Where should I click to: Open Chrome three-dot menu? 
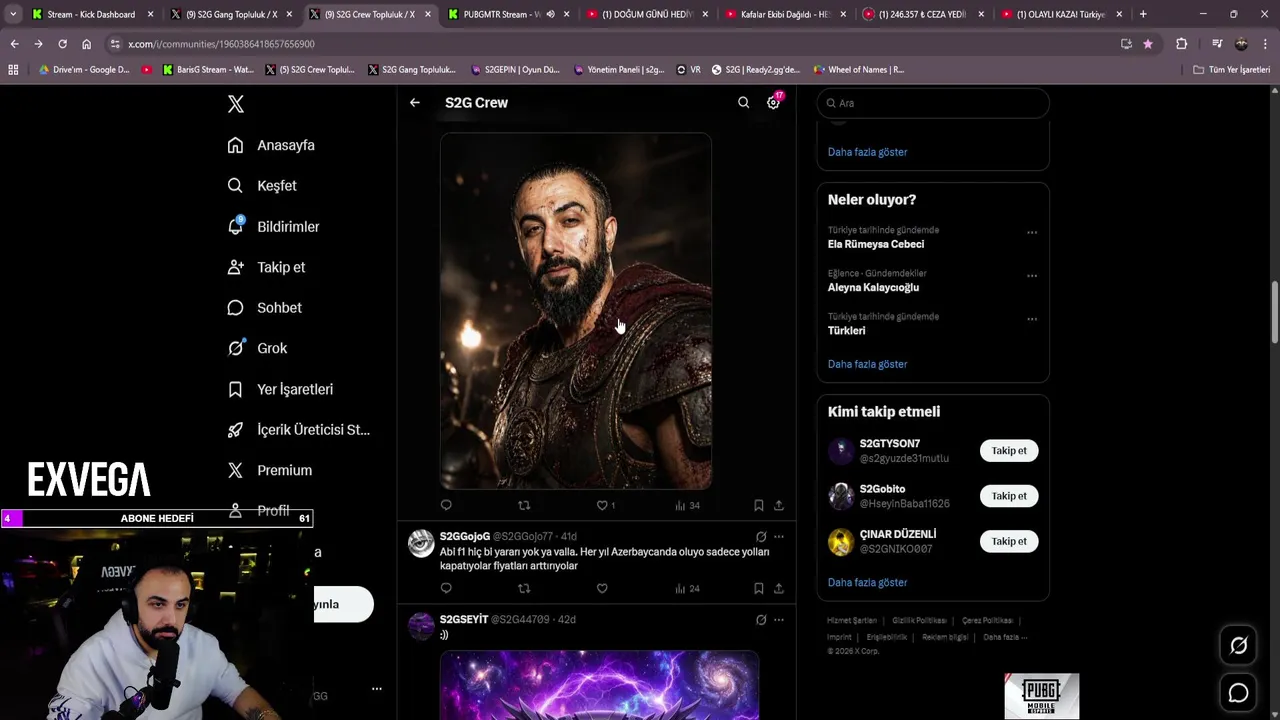[1265, 44]
